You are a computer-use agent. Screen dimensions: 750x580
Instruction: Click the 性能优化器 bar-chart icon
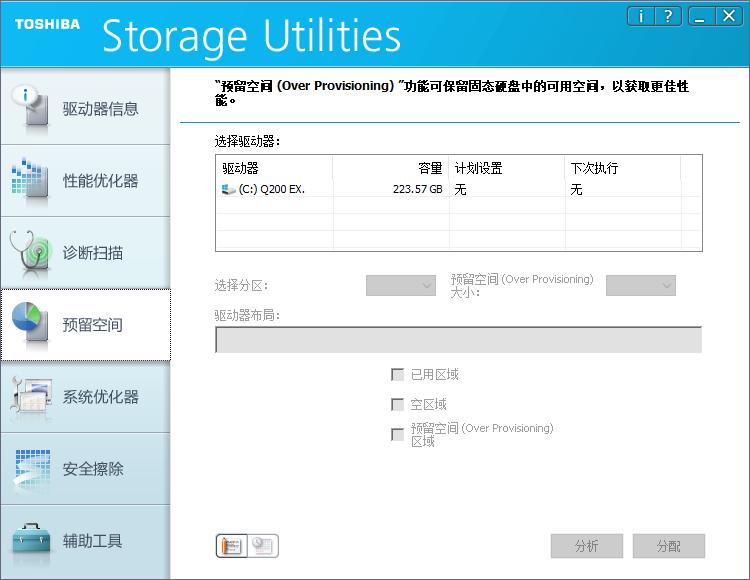[x=30, y=180]
